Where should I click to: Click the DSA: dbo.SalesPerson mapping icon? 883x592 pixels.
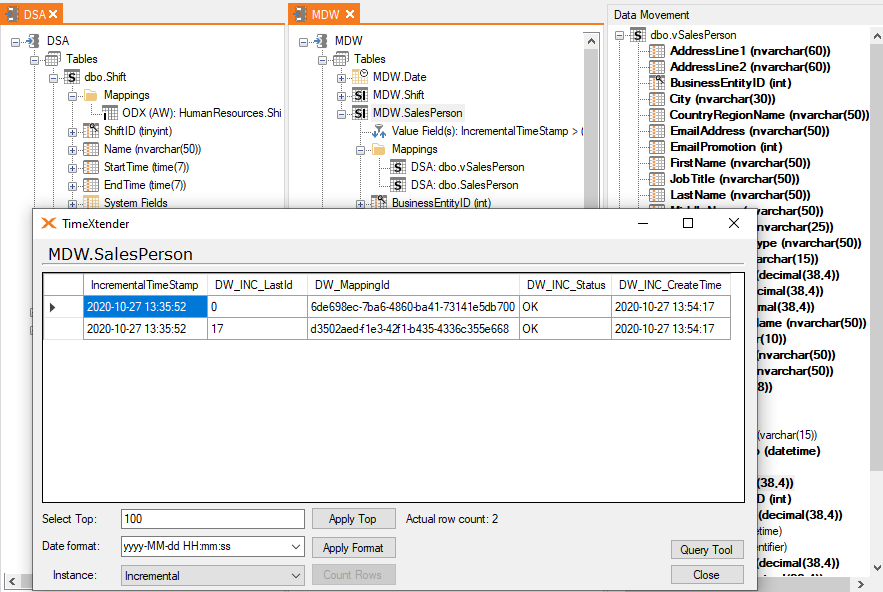(x=398, y=185)
